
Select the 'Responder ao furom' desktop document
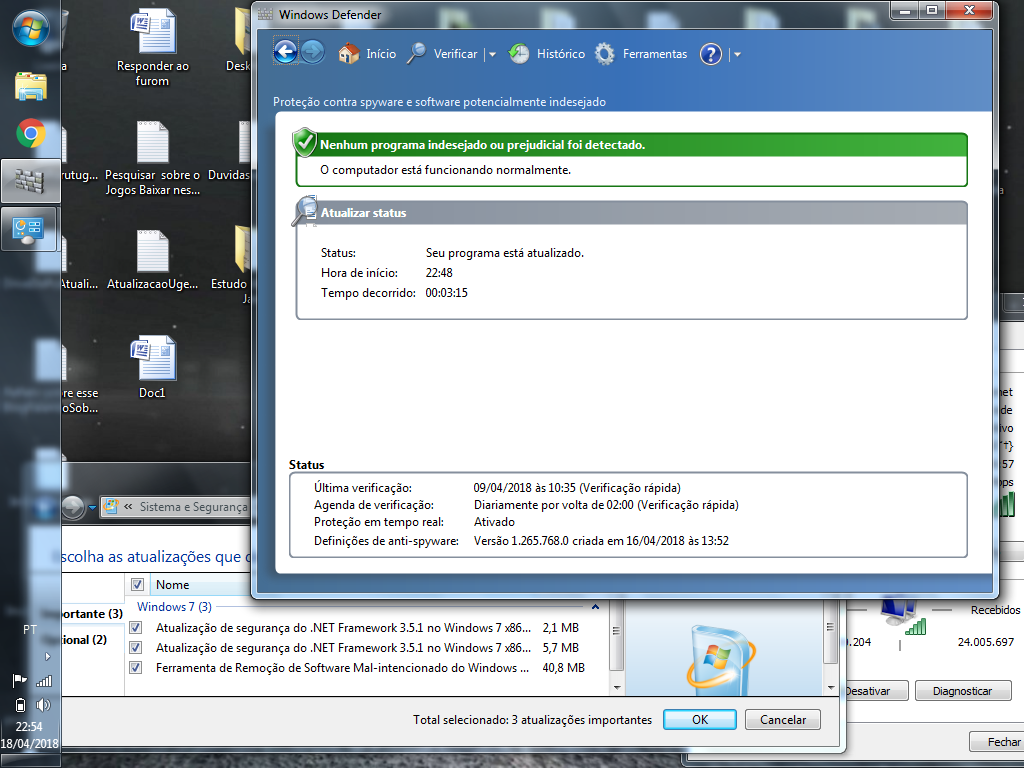153,47
